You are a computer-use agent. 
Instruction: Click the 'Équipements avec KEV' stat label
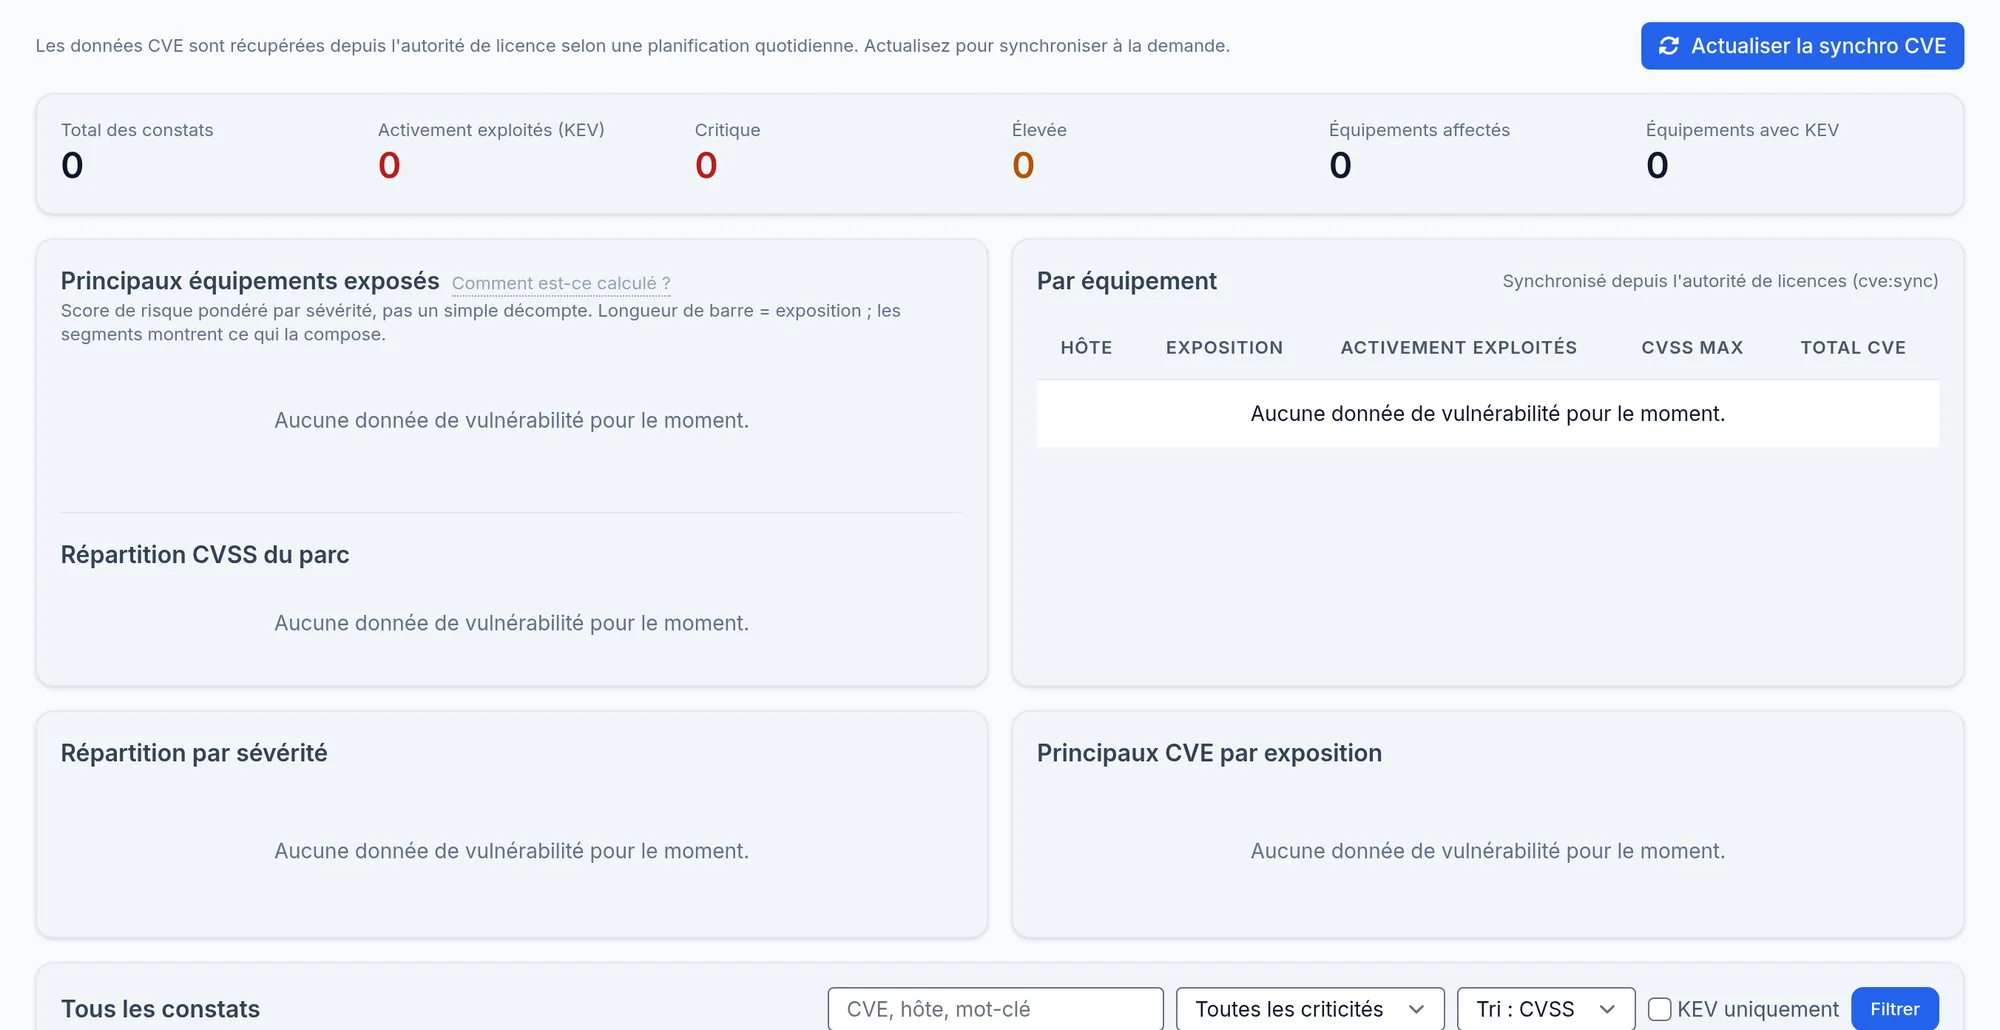tap(1742, 130)
